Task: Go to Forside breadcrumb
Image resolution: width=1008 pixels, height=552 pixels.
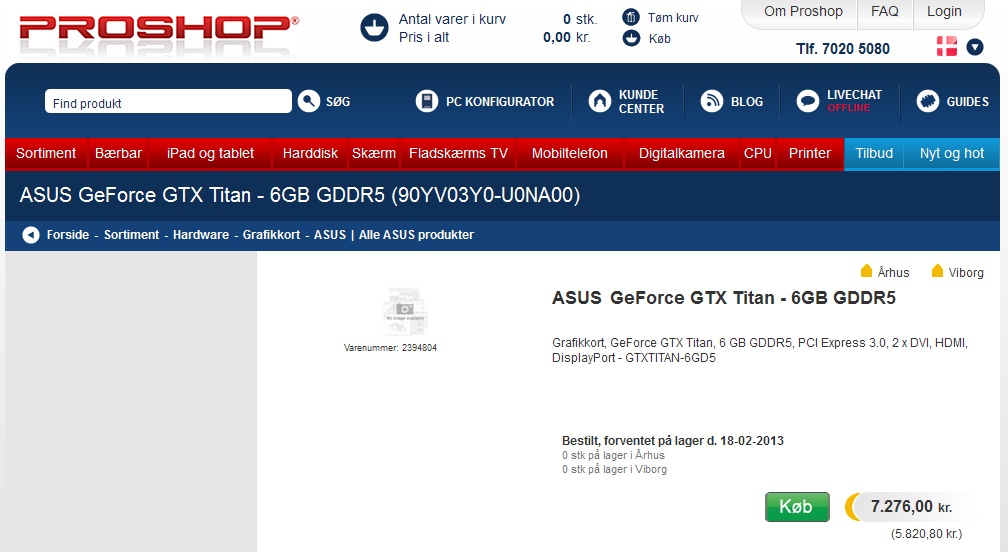Action: point(68,235)
